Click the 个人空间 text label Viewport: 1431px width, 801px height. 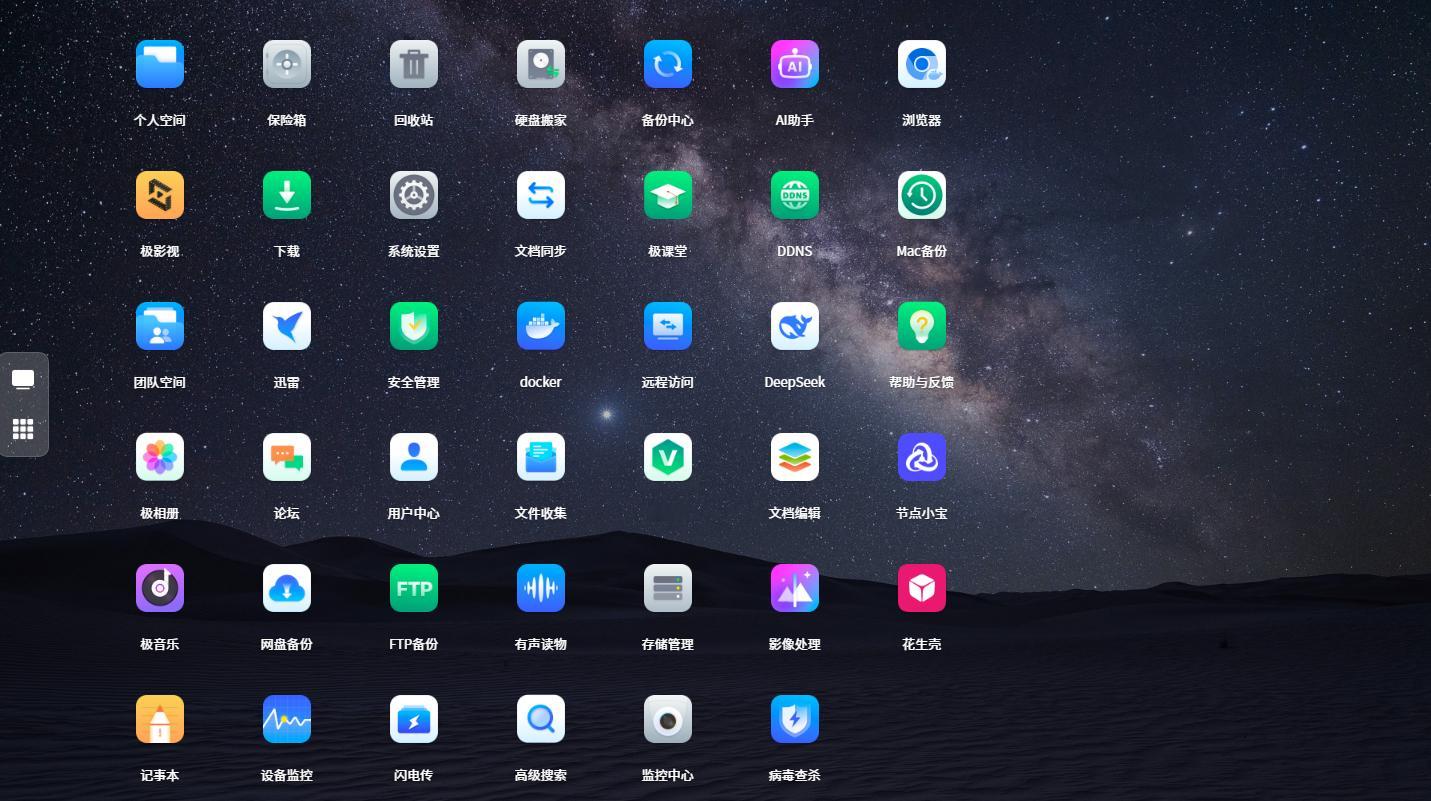[x=160, y=120]
